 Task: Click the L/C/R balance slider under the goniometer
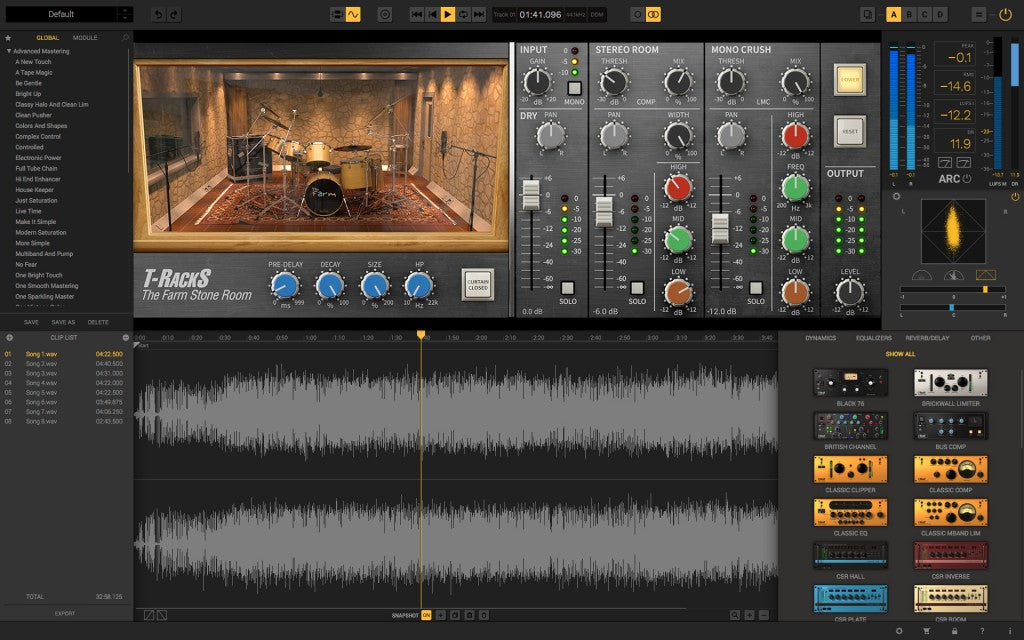[951, 307]
